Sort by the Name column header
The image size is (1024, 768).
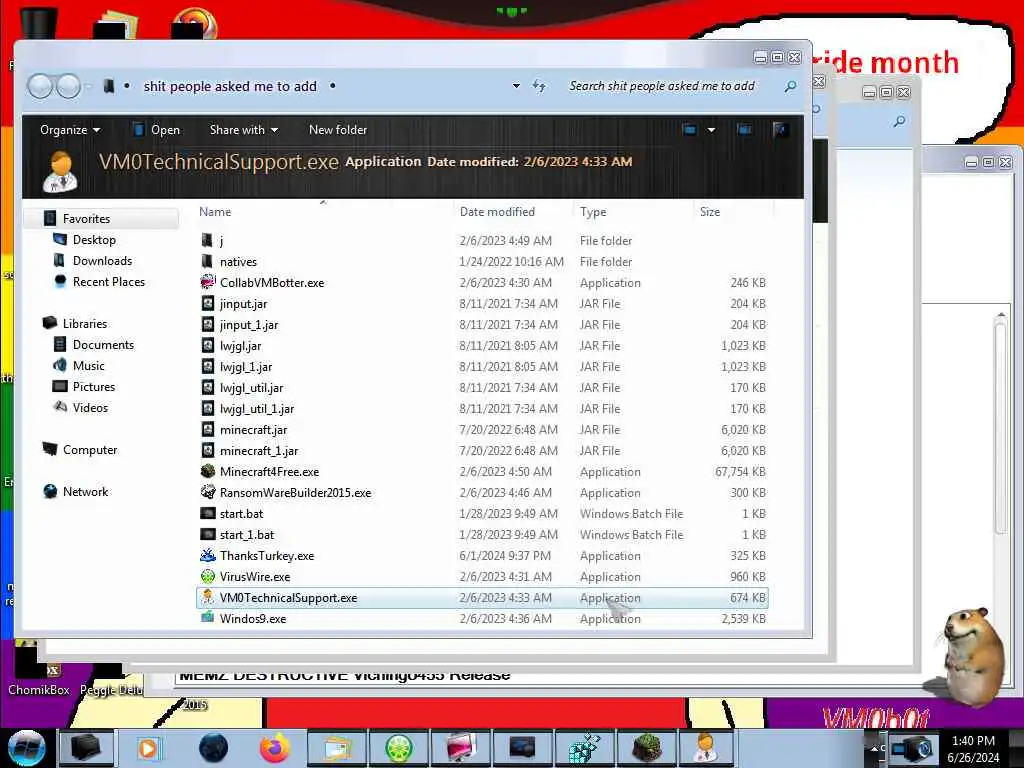(x=215, y=212)
